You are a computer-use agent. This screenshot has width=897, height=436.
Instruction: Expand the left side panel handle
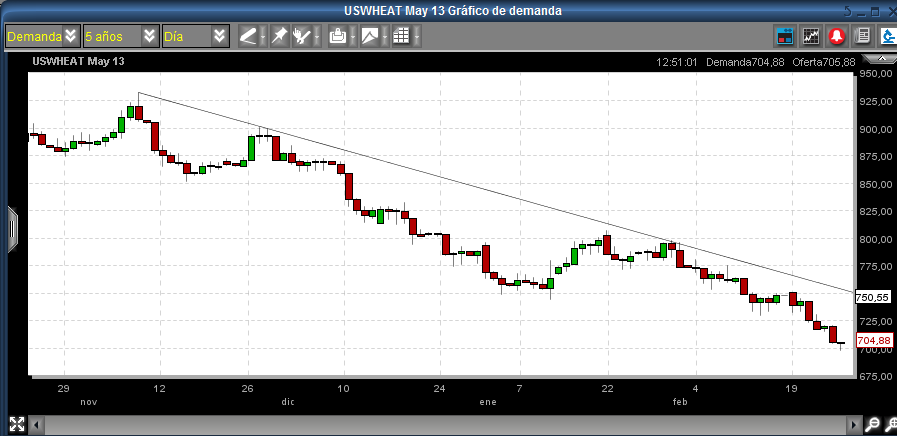click(x=12, y=229)
